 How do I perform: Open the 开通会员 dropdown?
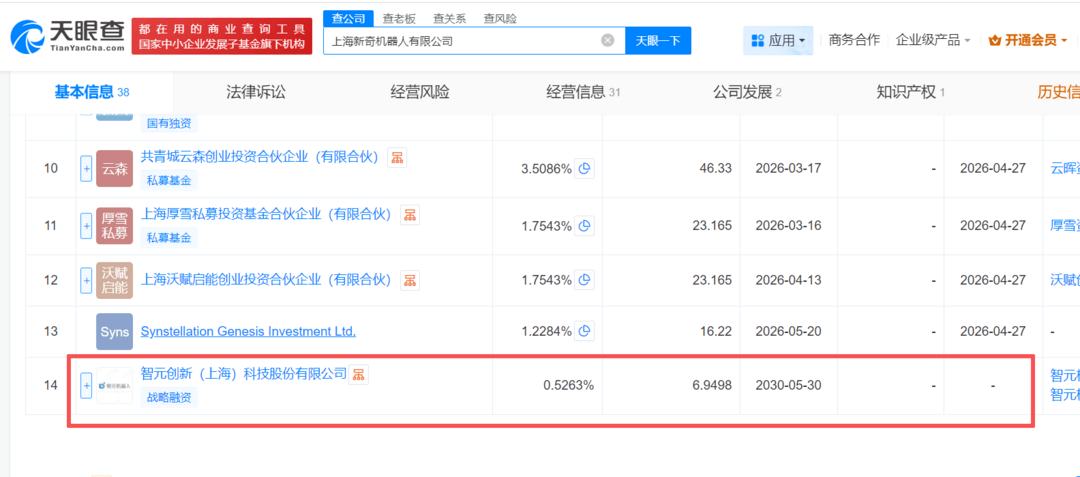coord(1028,41)
